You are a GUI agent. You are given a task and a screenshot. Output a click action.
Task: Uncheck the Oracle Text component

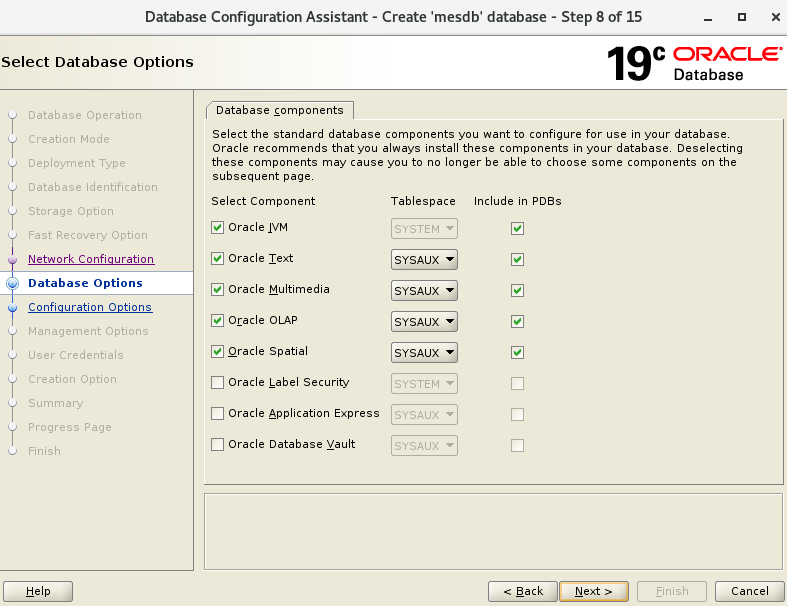click(218, 259)
